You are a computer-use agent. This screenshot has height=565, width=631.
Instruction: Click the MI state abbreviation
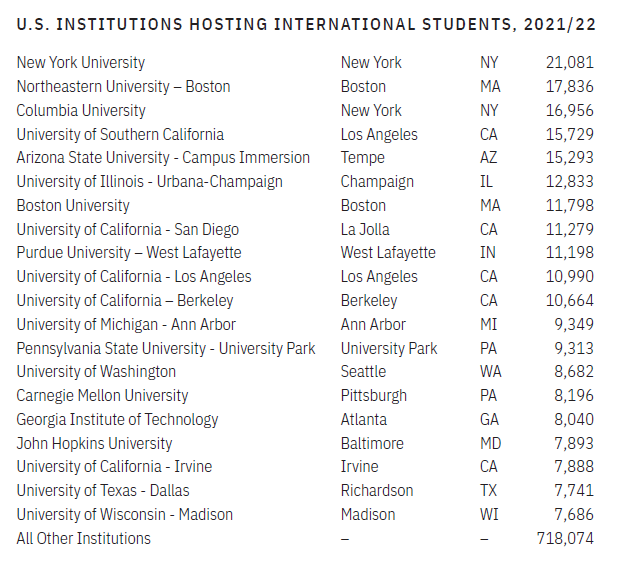point(489,325)
